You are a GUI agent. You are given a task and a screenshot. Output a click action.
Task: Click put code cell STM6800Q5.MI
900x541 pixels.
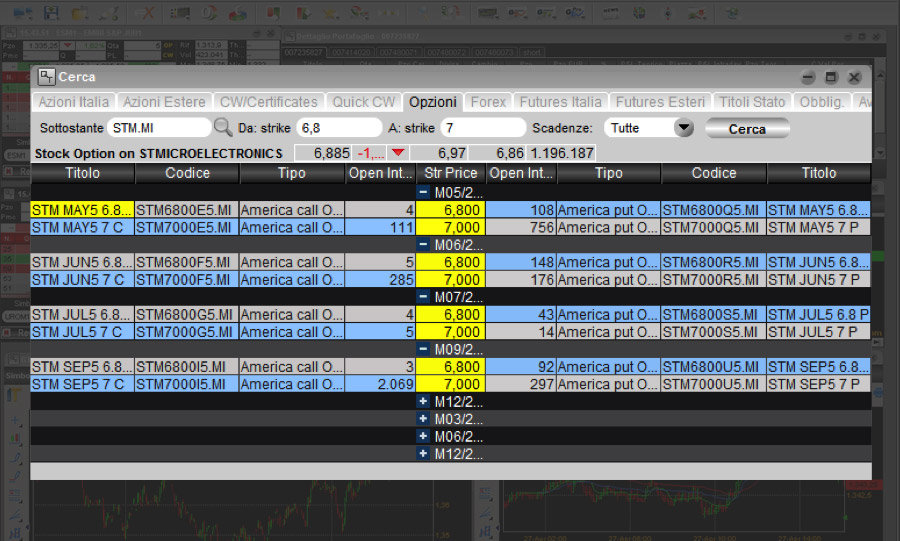(713, 210)
